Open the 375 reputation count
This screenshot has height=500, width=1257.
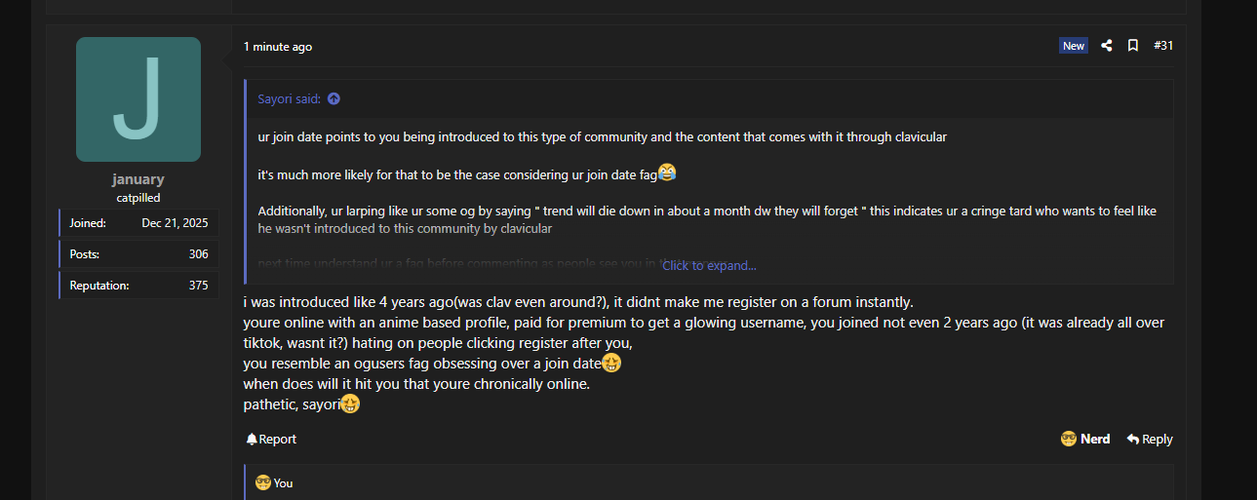point(198,285)
